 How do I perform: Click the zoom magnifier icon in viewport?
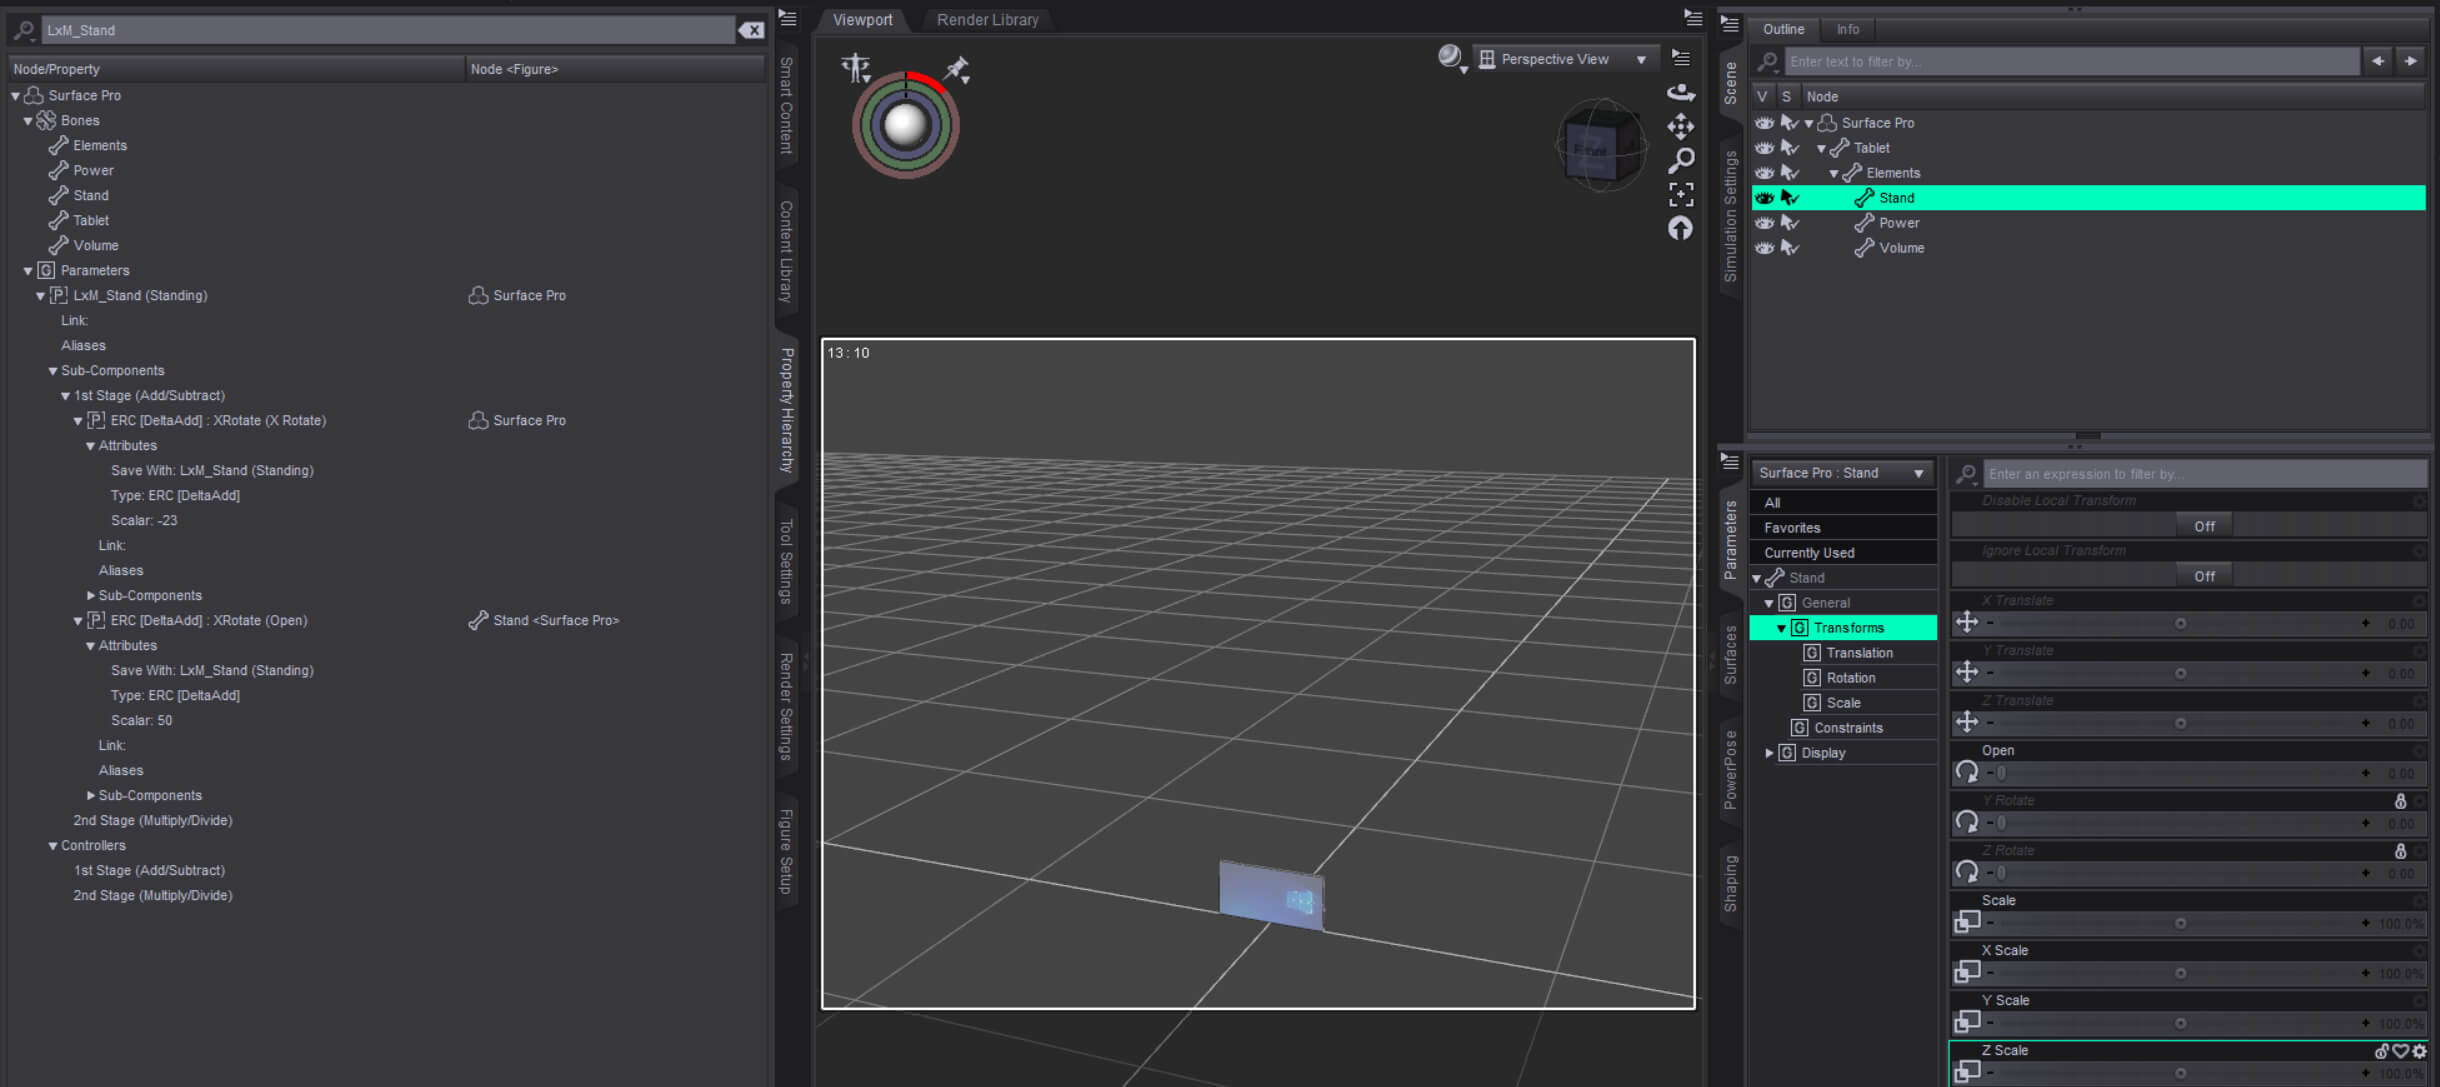[1681, 160]
